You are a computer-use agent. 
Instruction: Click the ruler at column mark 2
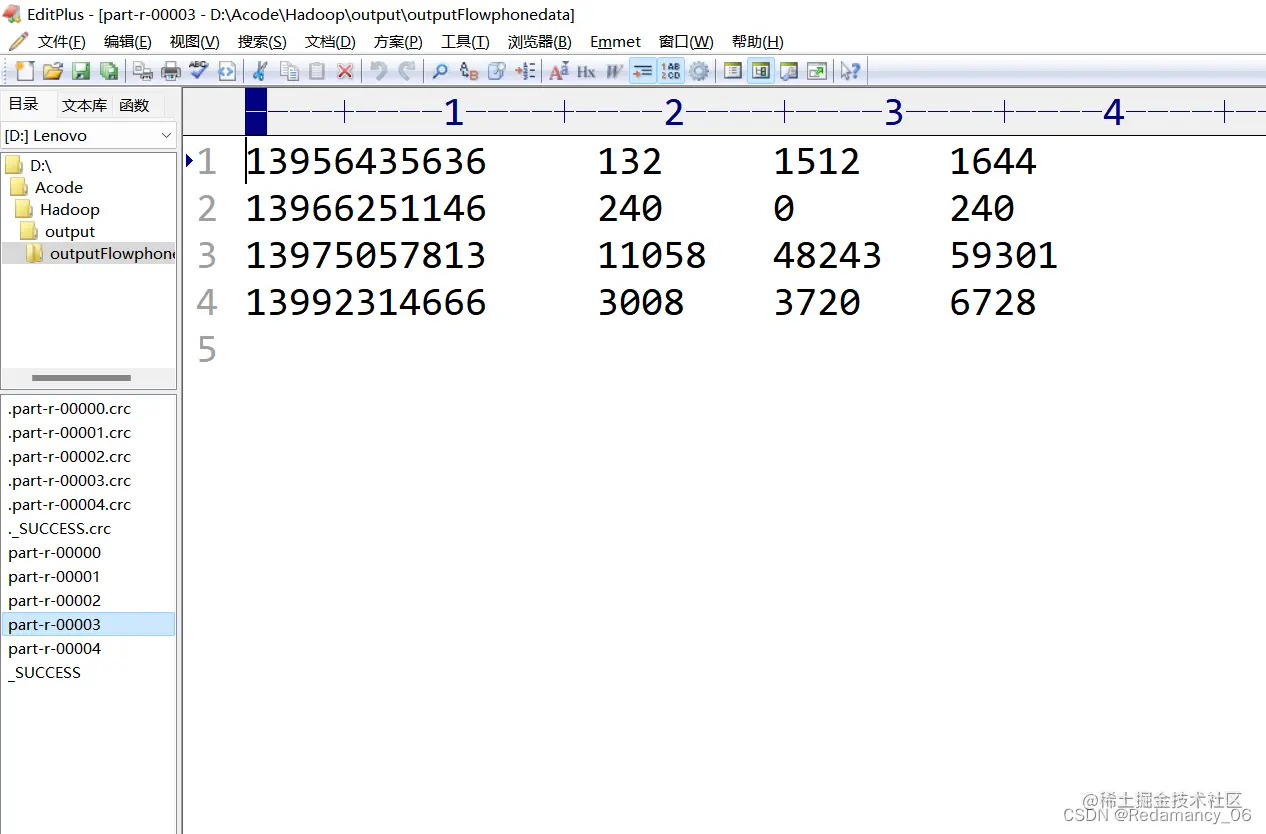[674, 112]
